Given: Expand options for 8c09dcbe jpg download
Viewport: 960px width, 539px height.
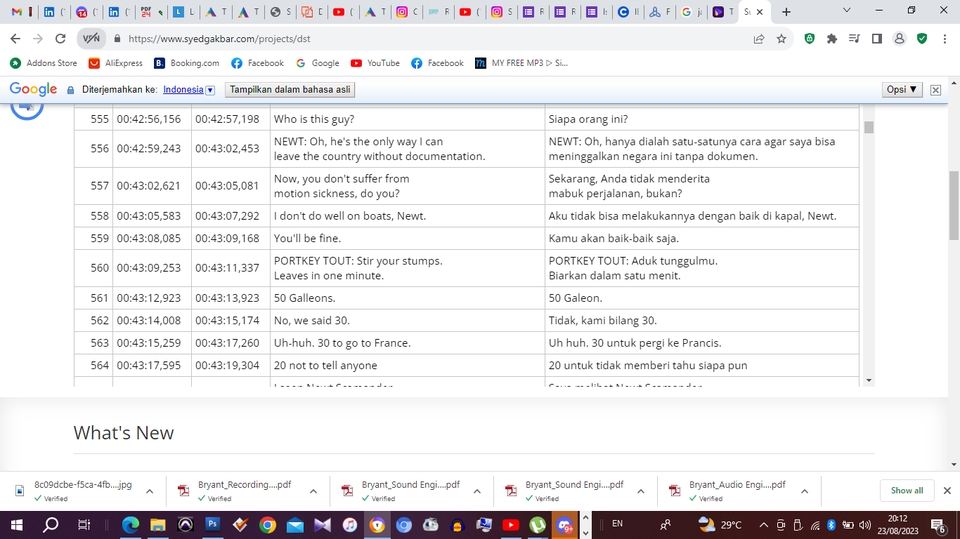Looking at the screenshot, I should tap(149, 491).
